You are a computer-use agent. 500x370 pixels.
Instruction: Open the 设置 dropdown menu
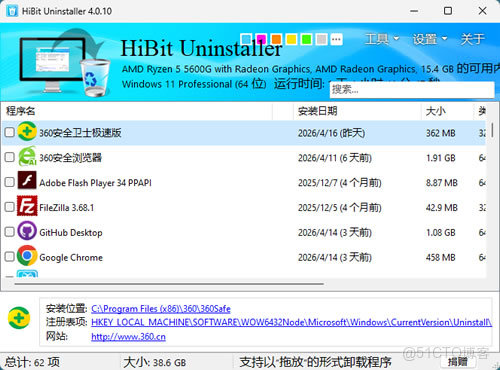tap(430, 39)
